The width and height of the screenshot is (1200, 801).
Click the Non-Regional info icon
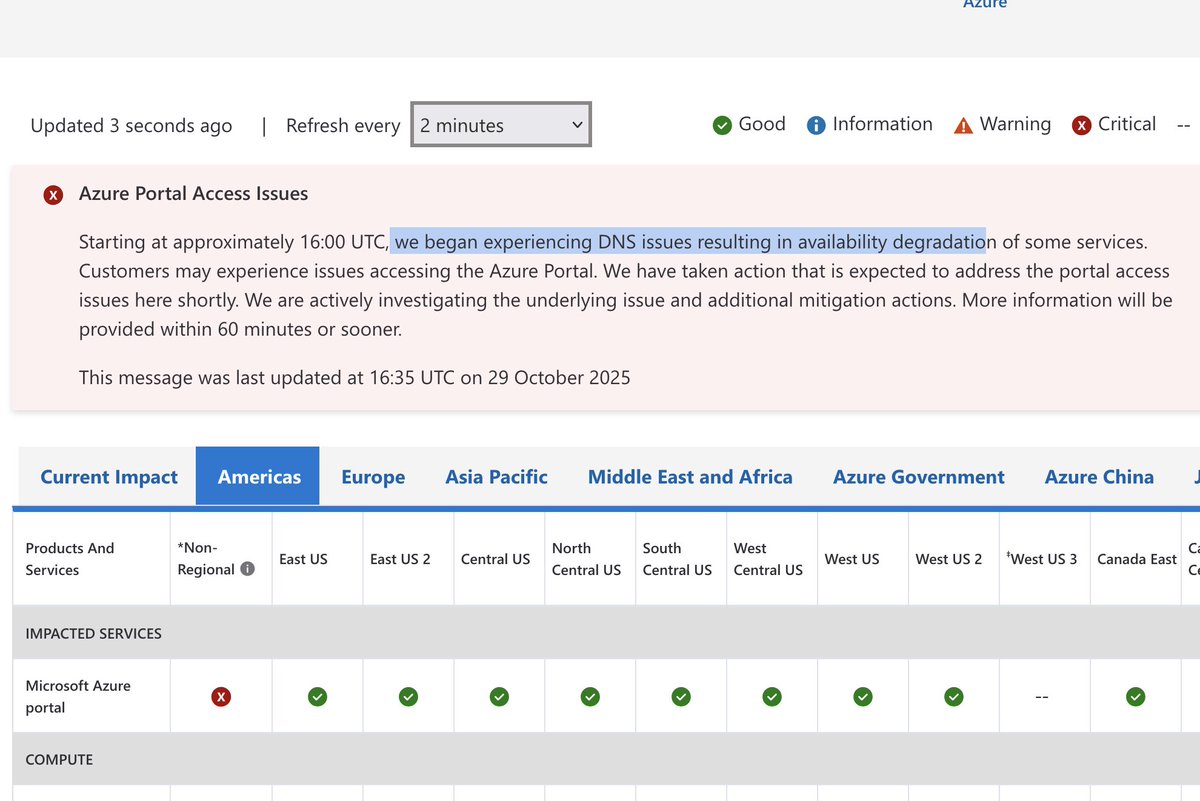point(247,569)
